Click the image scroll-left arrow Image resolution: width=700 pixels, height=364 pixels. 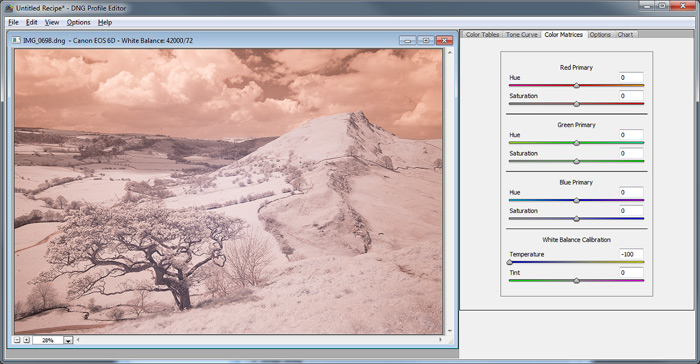(x=79, y=340)
